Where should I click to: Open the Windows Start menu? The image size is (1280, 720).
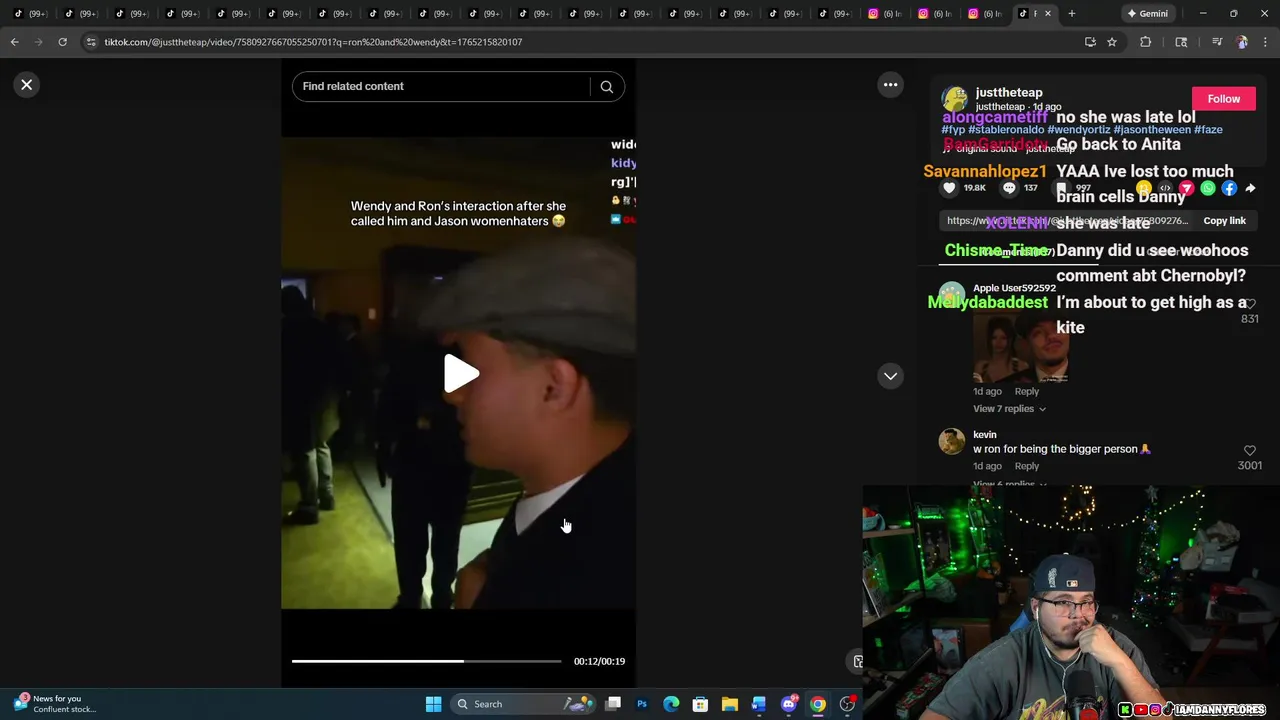click(x=433, y=704)
